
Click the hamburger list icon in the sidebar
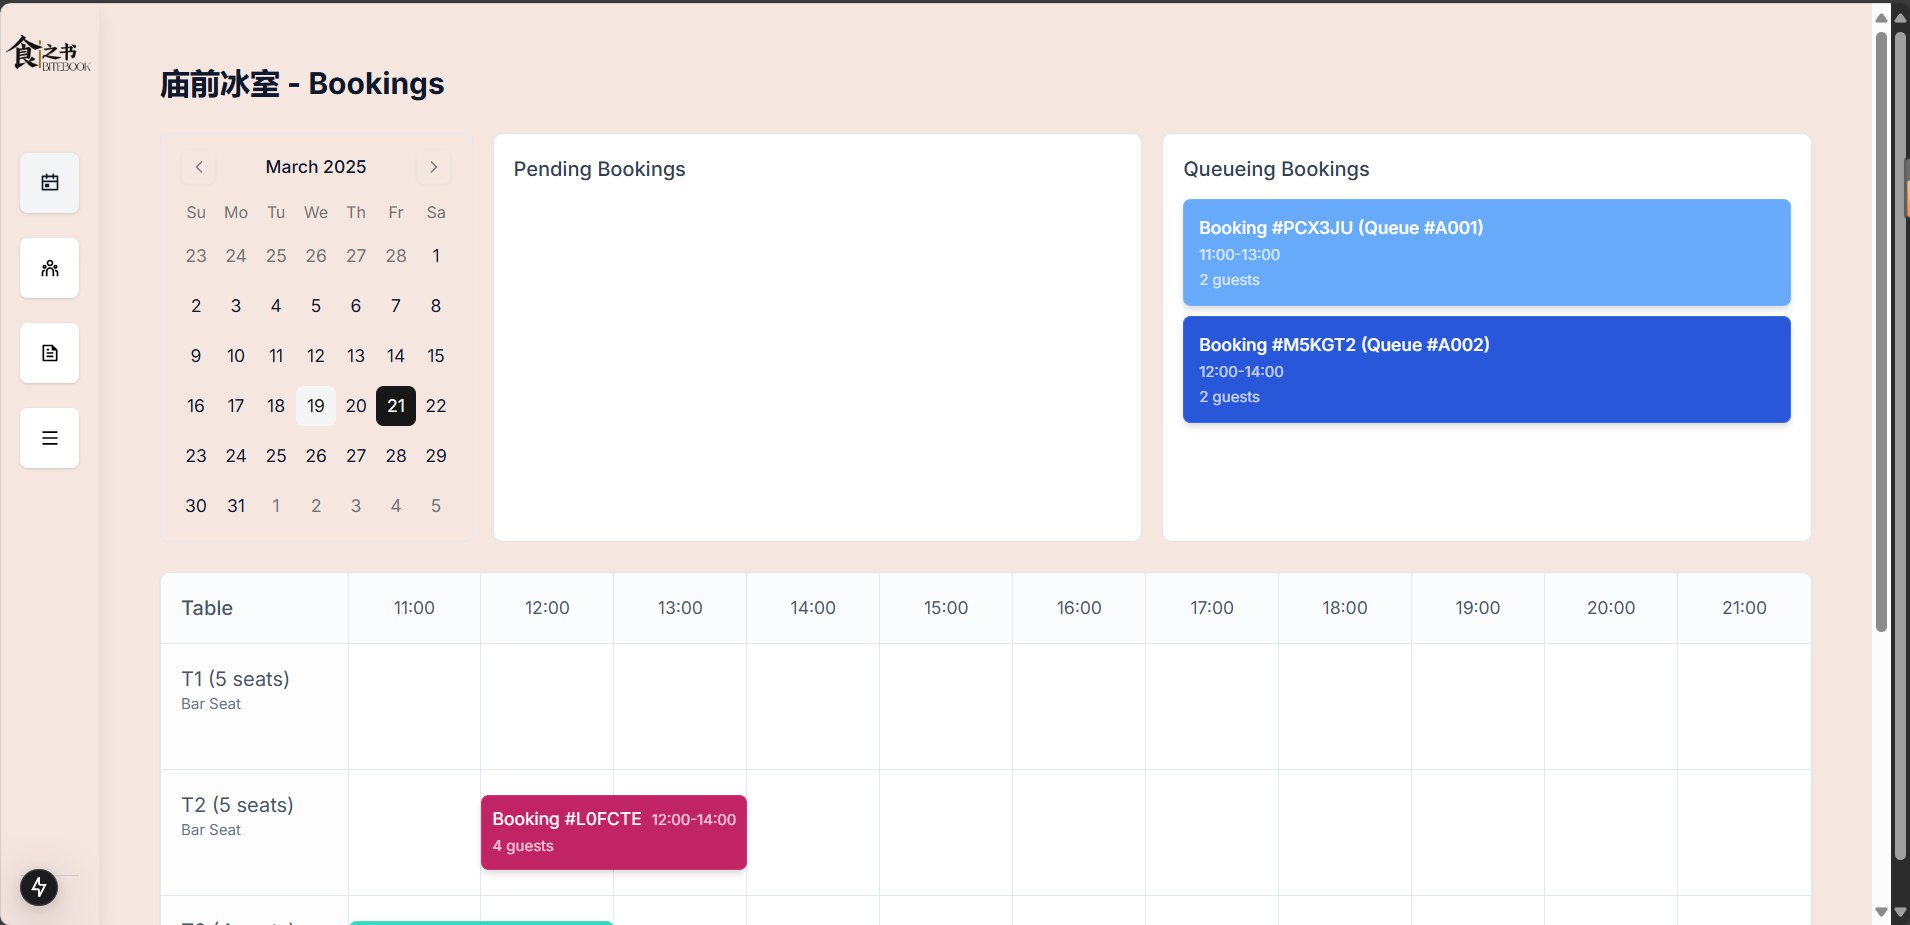pos(48,438)
